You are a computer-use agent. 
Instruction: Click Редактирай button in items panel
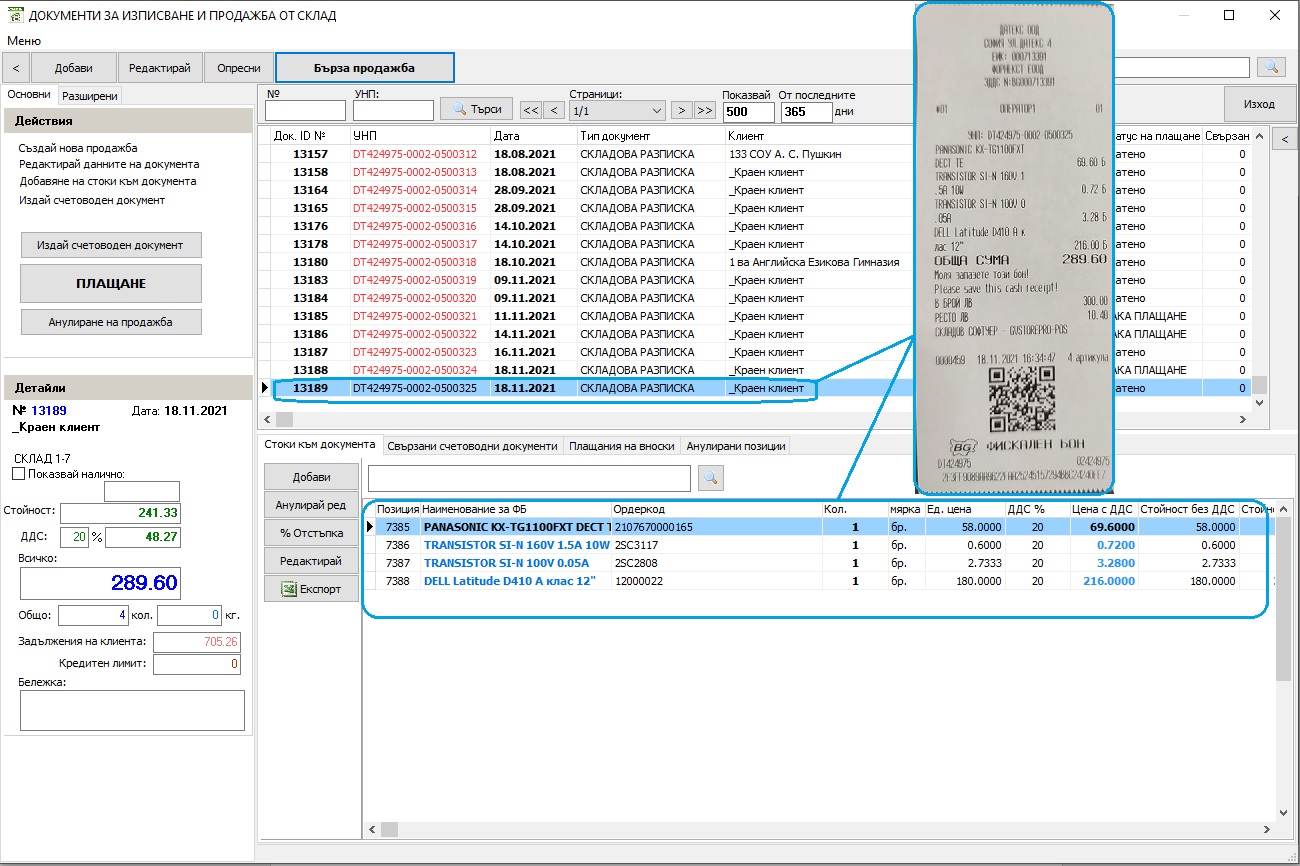coord(311,561)
